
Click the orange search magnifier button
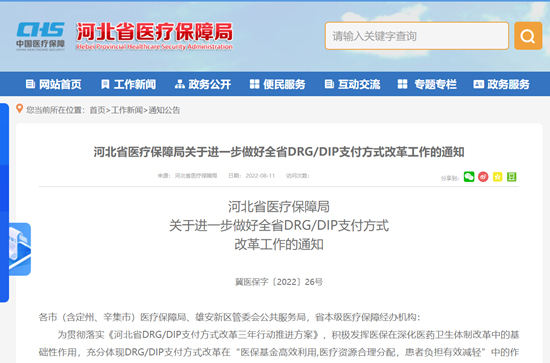[528, 36]
